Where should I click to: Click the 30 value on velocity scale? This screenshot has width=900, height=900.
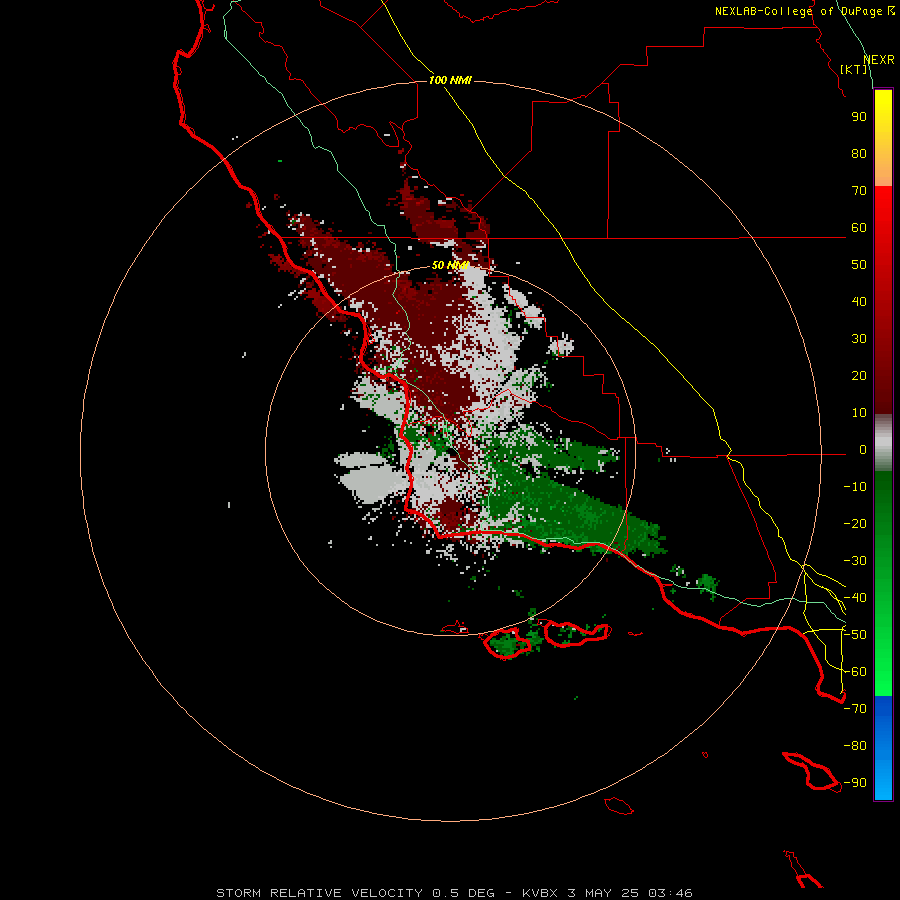tap(859, 339)
